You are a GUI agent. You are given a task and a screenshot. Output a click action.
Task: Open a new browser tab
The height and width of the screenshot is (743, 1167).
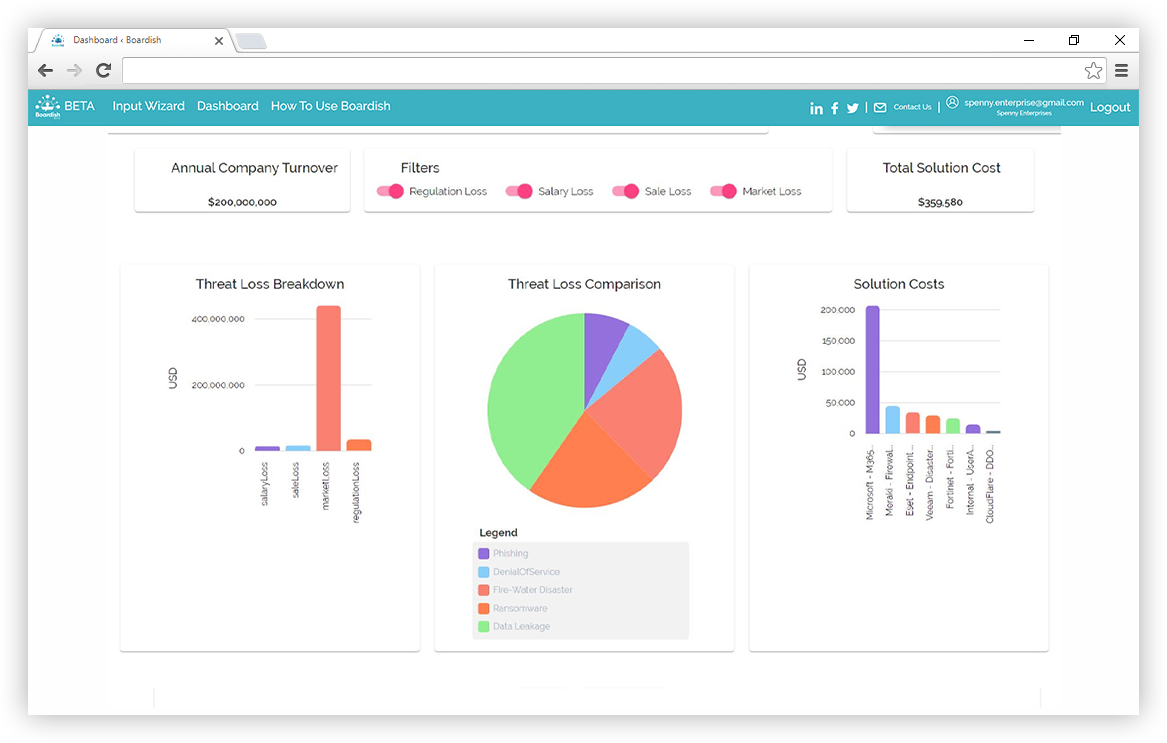pyautogui.click(x=252, y=41)
